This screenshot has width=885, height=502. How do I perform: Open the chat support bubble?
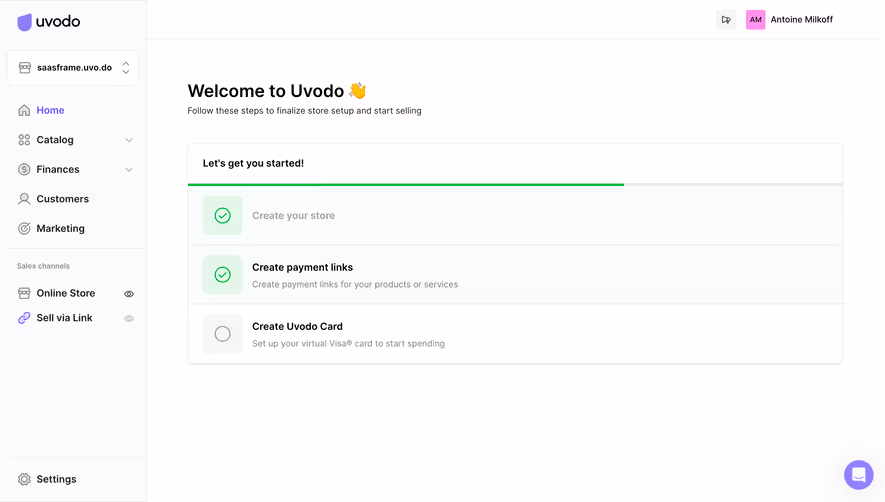pyautogui.click(x=858, y=474)
